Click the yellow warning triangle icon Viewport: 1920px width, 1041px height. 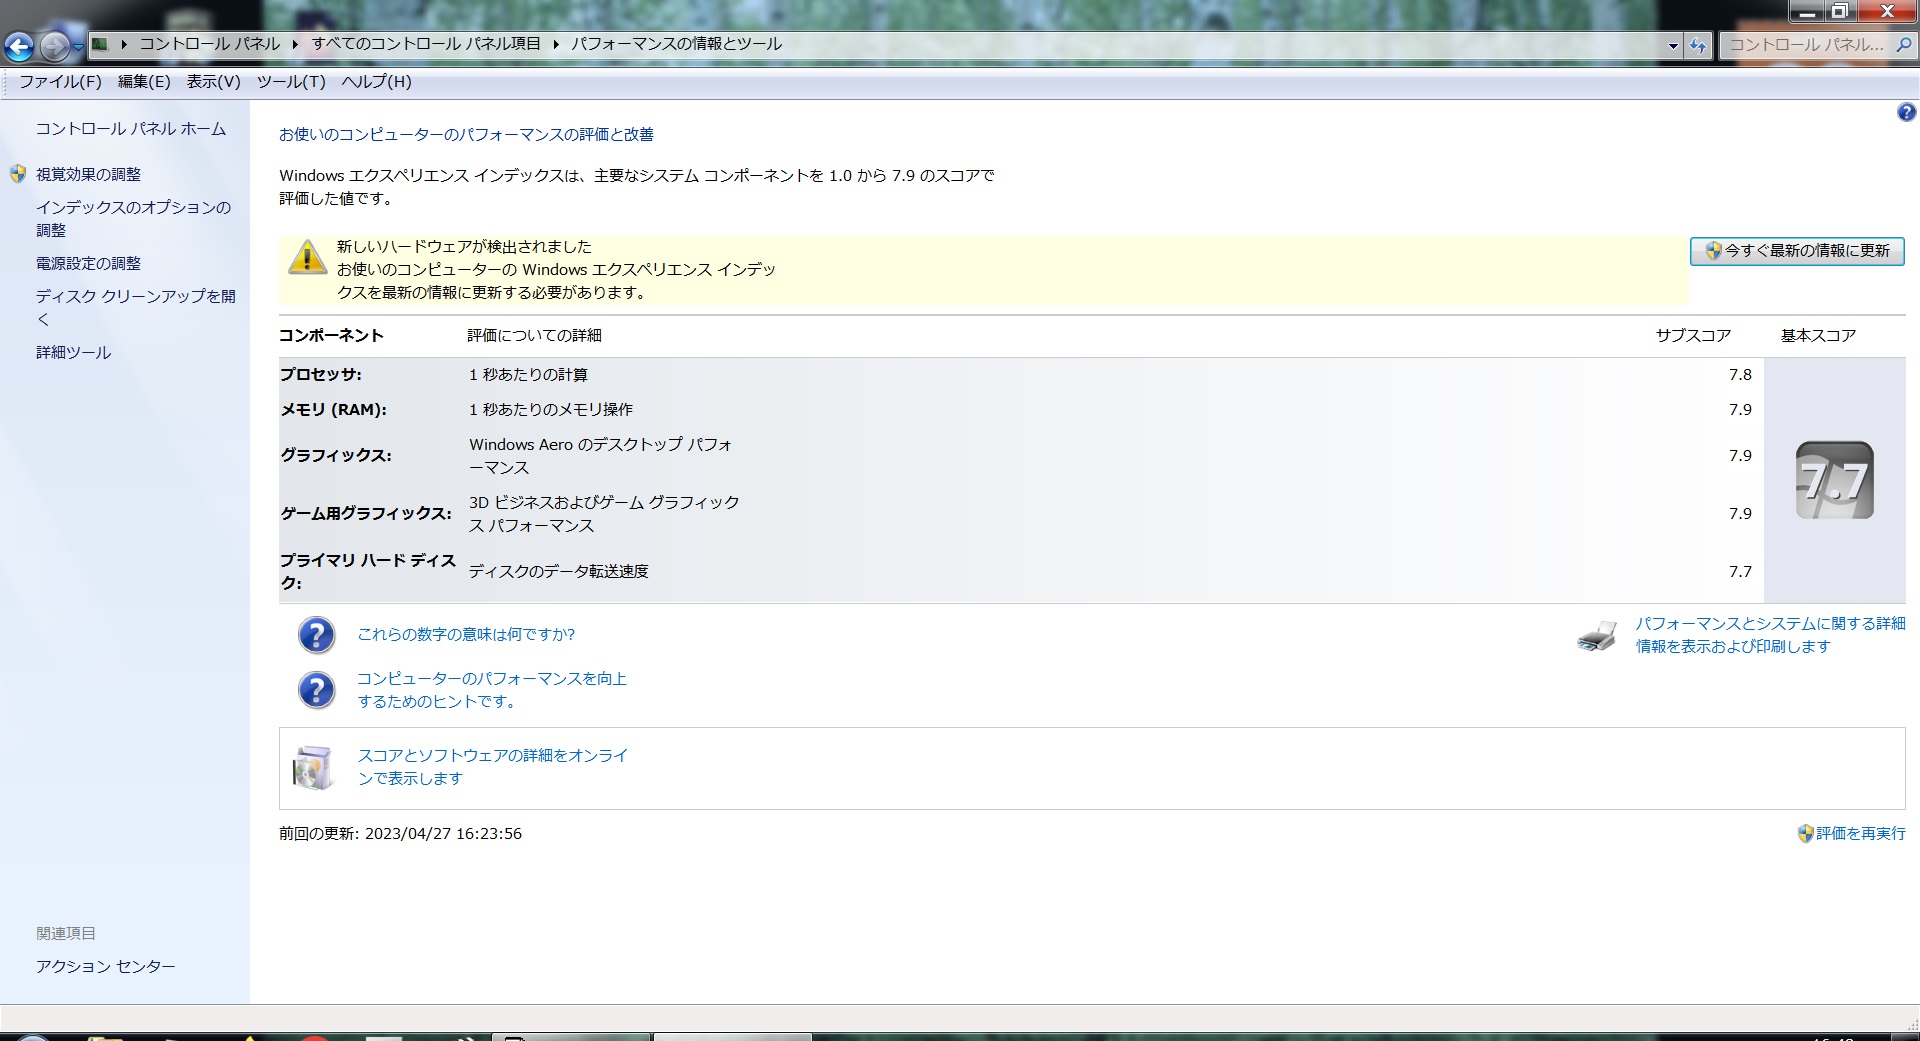coord(307,257)
